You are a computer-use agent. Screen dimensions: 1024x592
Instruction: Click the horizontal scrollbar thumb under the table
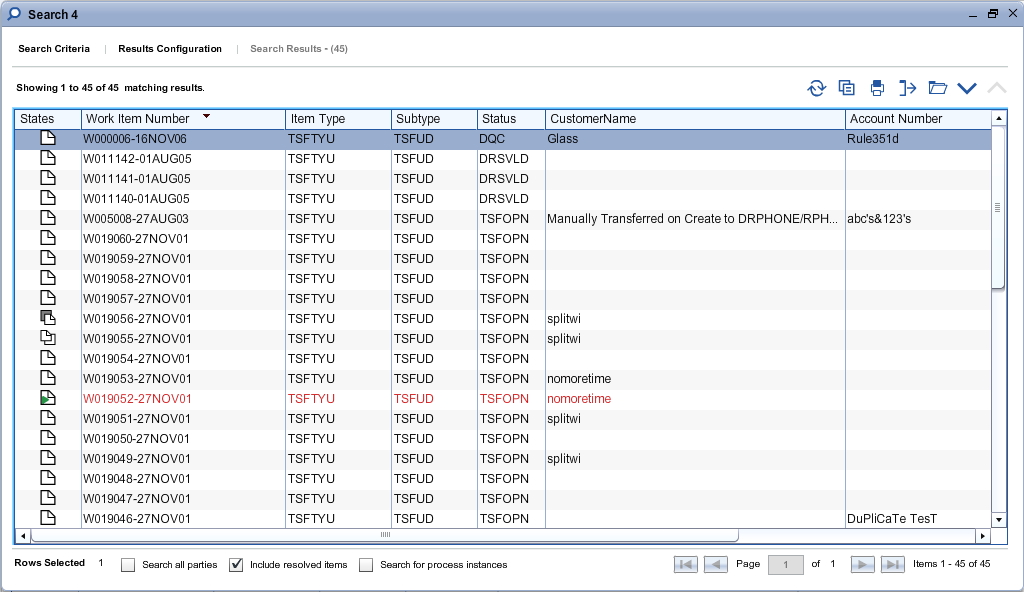tap(385, 536)
